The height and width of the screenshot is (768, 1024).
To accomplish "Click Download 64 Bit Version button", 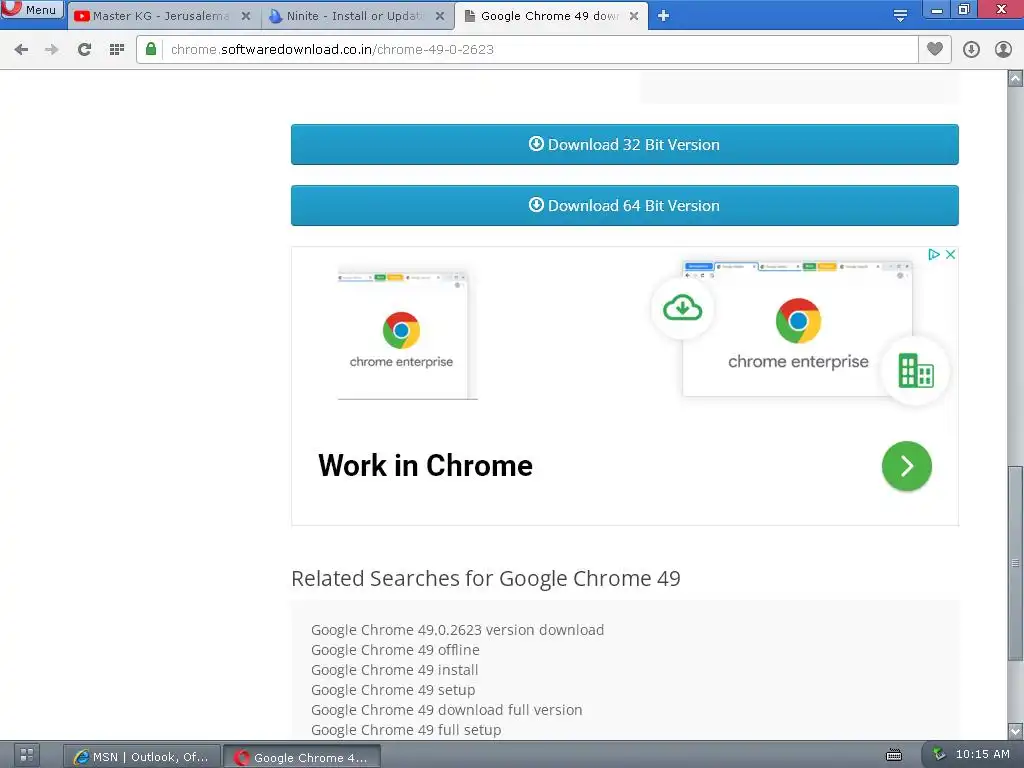I will 624,206.
